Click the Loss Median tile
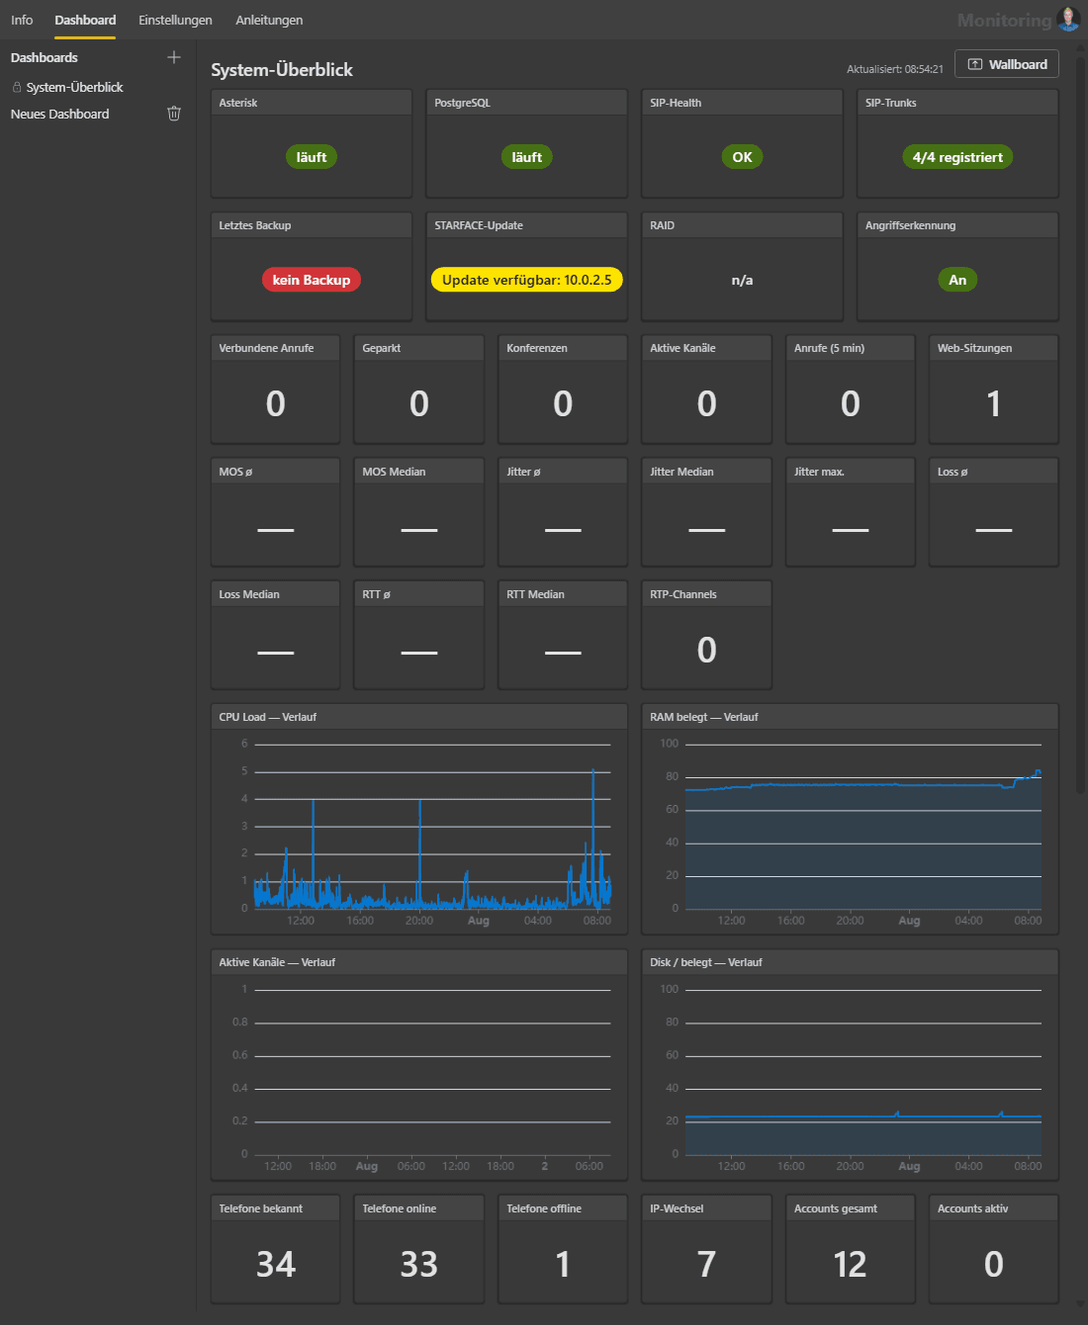 (275, 635)
